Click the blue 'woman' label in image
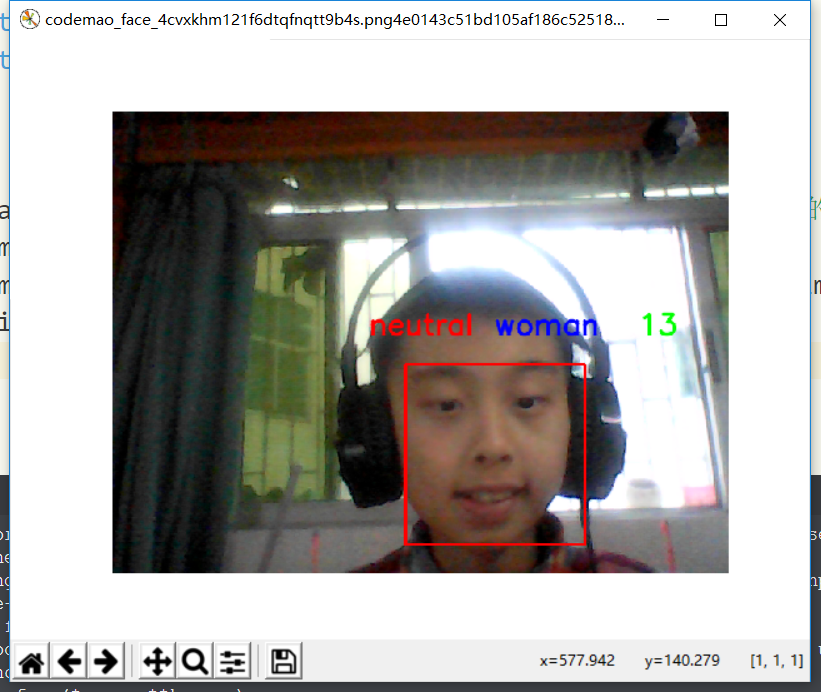821x692 pixels. pos(546,326)
